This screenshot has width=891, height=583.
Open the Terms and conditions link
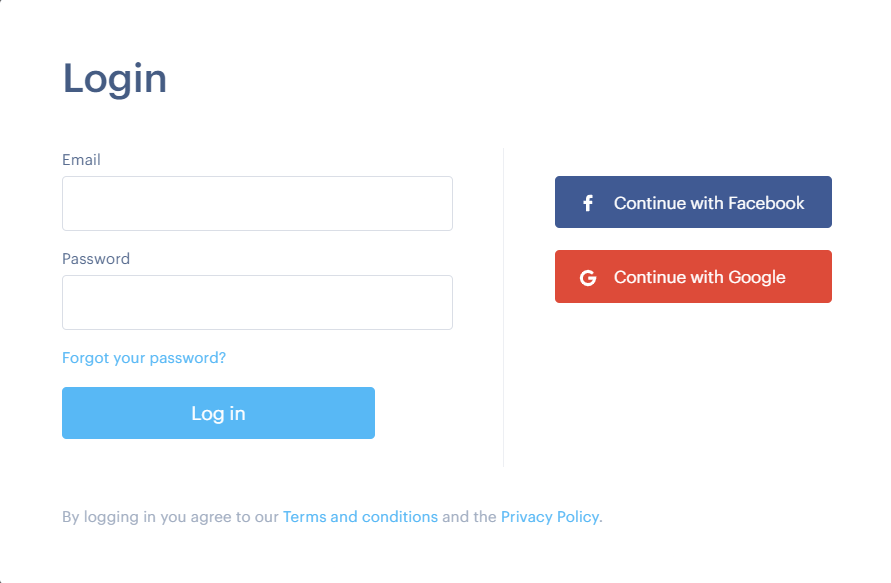coord(360,516)
